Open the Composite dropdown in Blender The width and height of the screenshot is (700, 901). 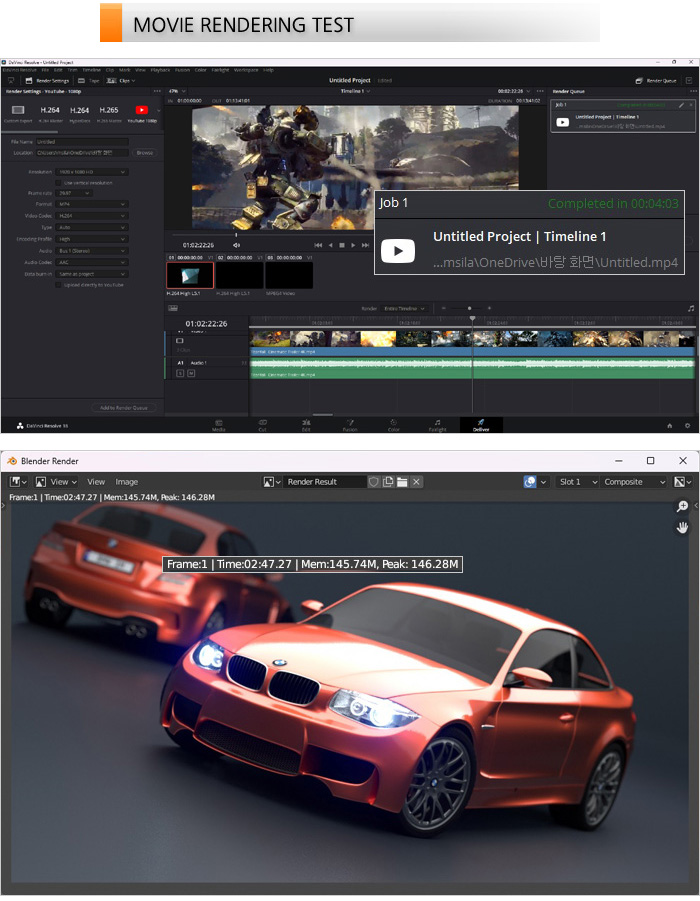(x=634, y=482)
